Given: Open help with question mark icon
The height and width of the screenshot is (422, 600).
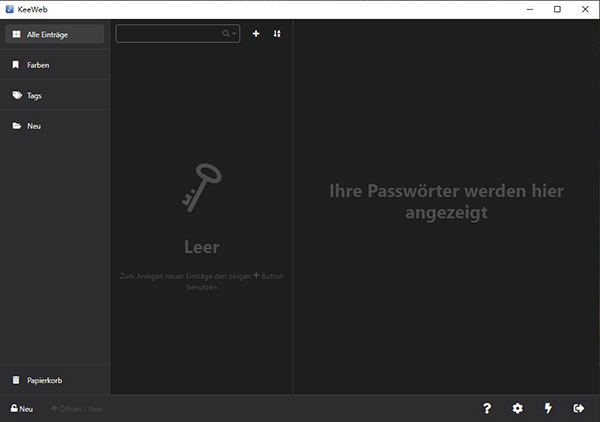Looking at the screenshot, I should (487, 408).
